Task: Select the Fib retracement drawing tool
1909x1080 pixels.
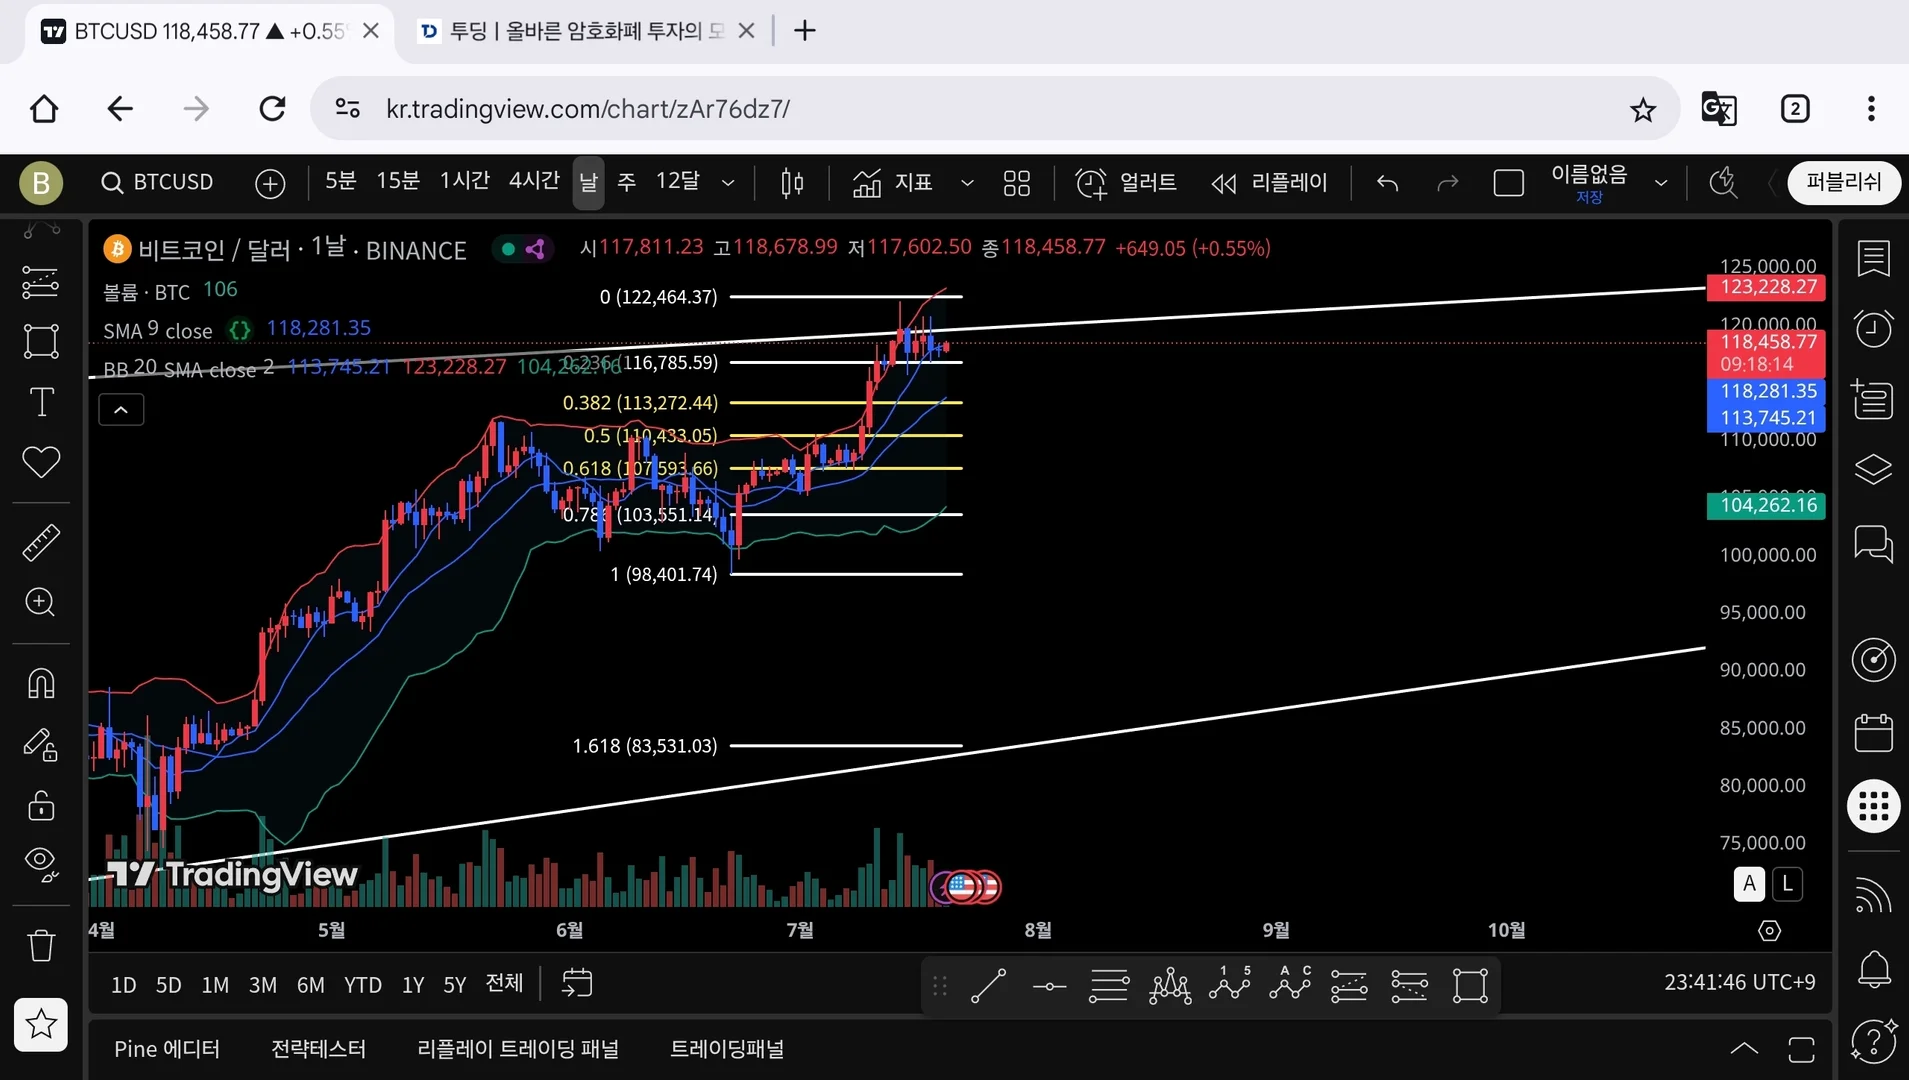Action: point(40,282)
